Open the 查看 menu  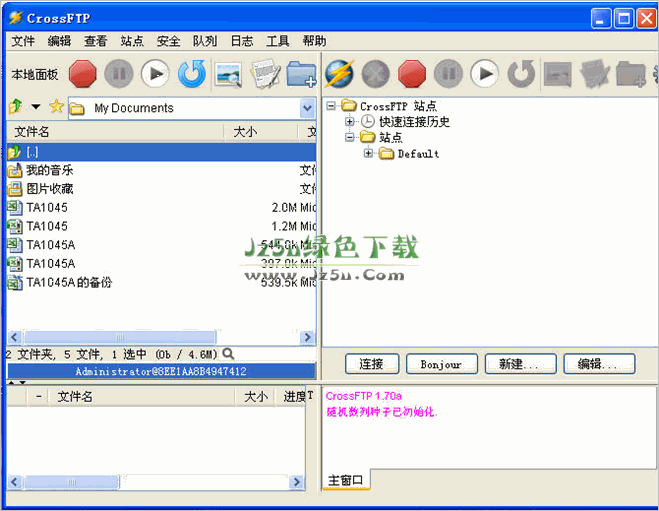click(x=96, y=41)
